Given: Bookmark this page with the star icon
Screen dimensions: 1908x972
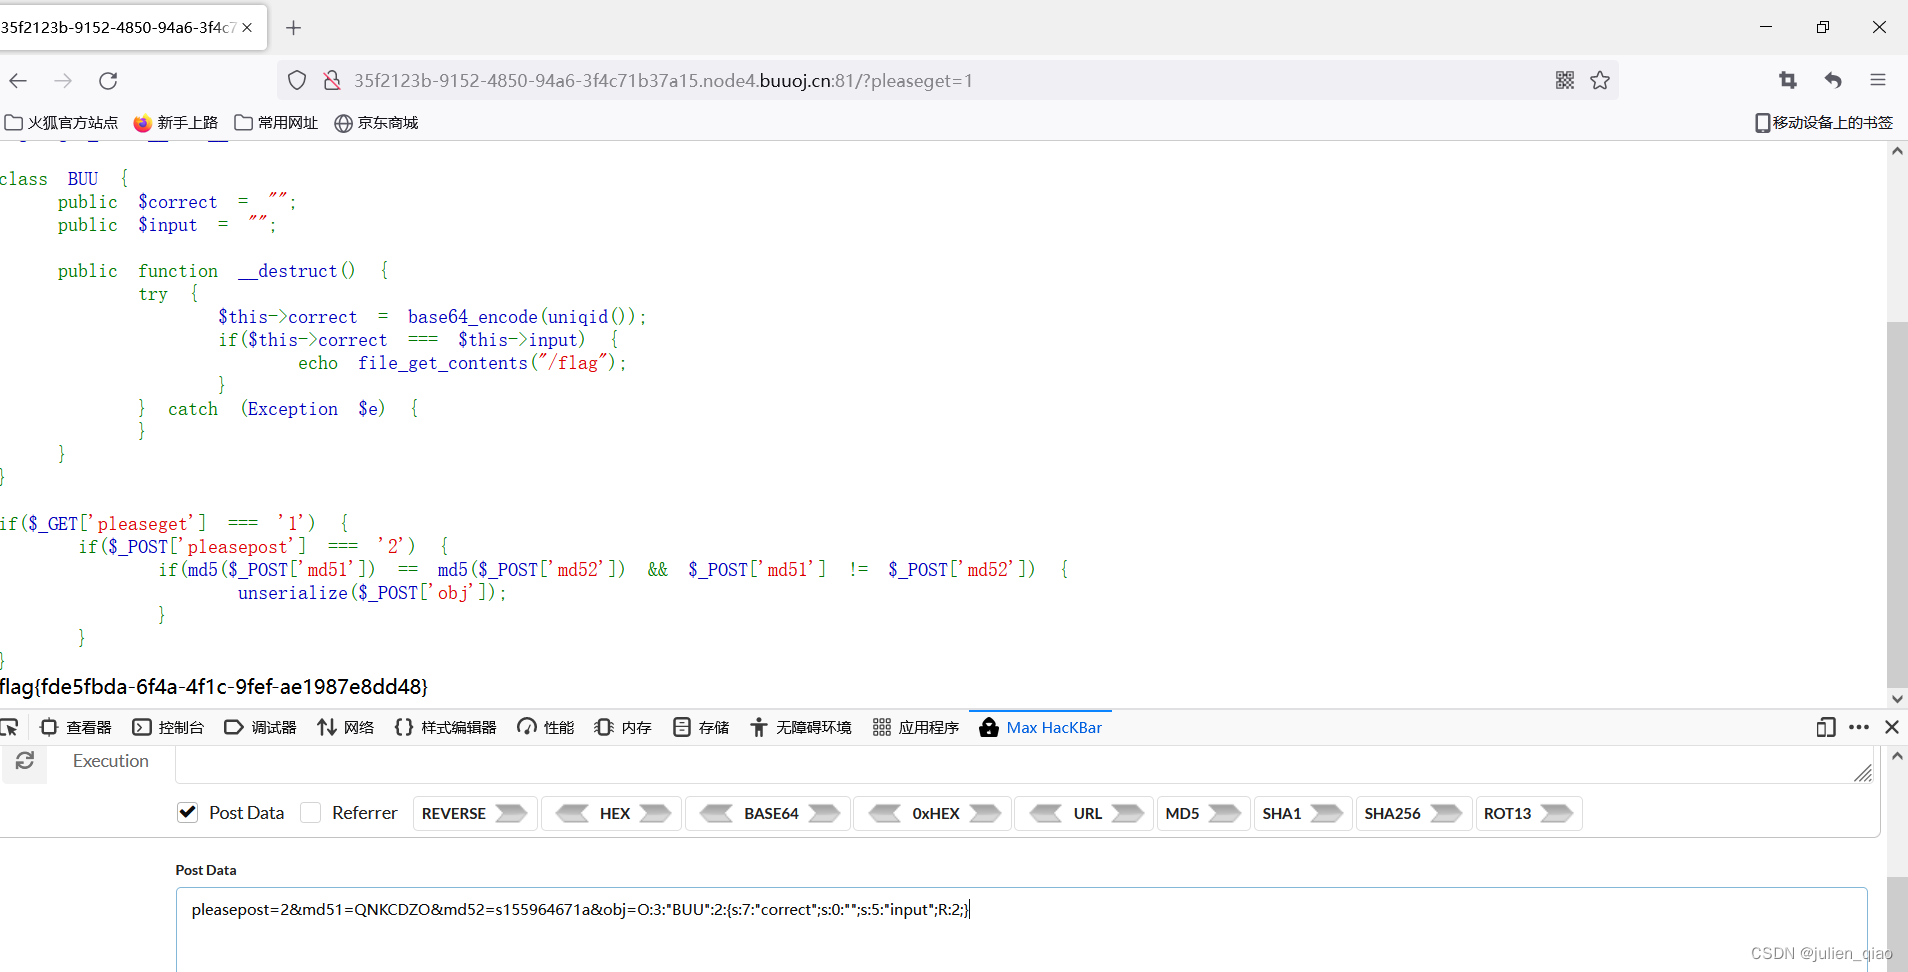Looking at the screenshot, I should coord(1600,80).
